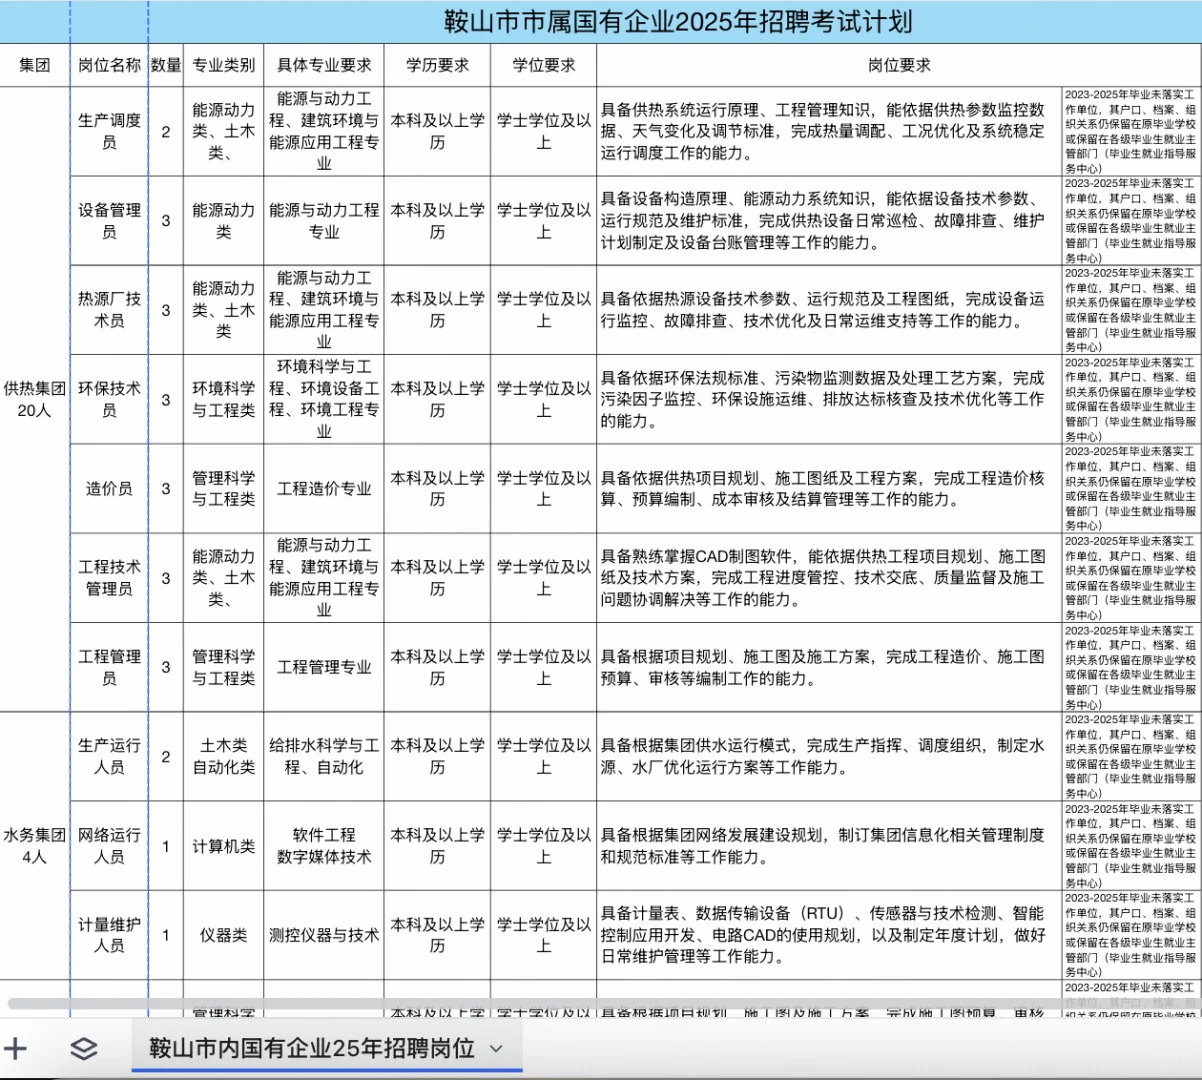Select the 土木类 自动化类 category cell
The image size is (1202, 1080).
click(x=224, y=756)
